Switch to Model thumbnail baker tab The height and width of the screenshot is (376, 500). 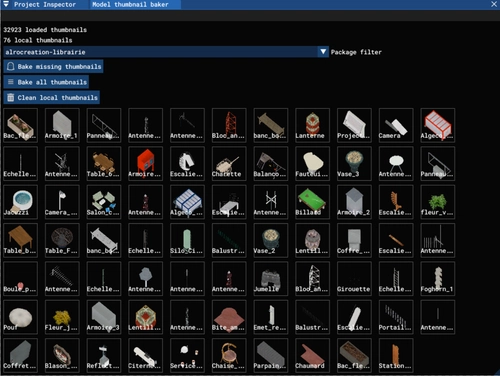[135, 5]
